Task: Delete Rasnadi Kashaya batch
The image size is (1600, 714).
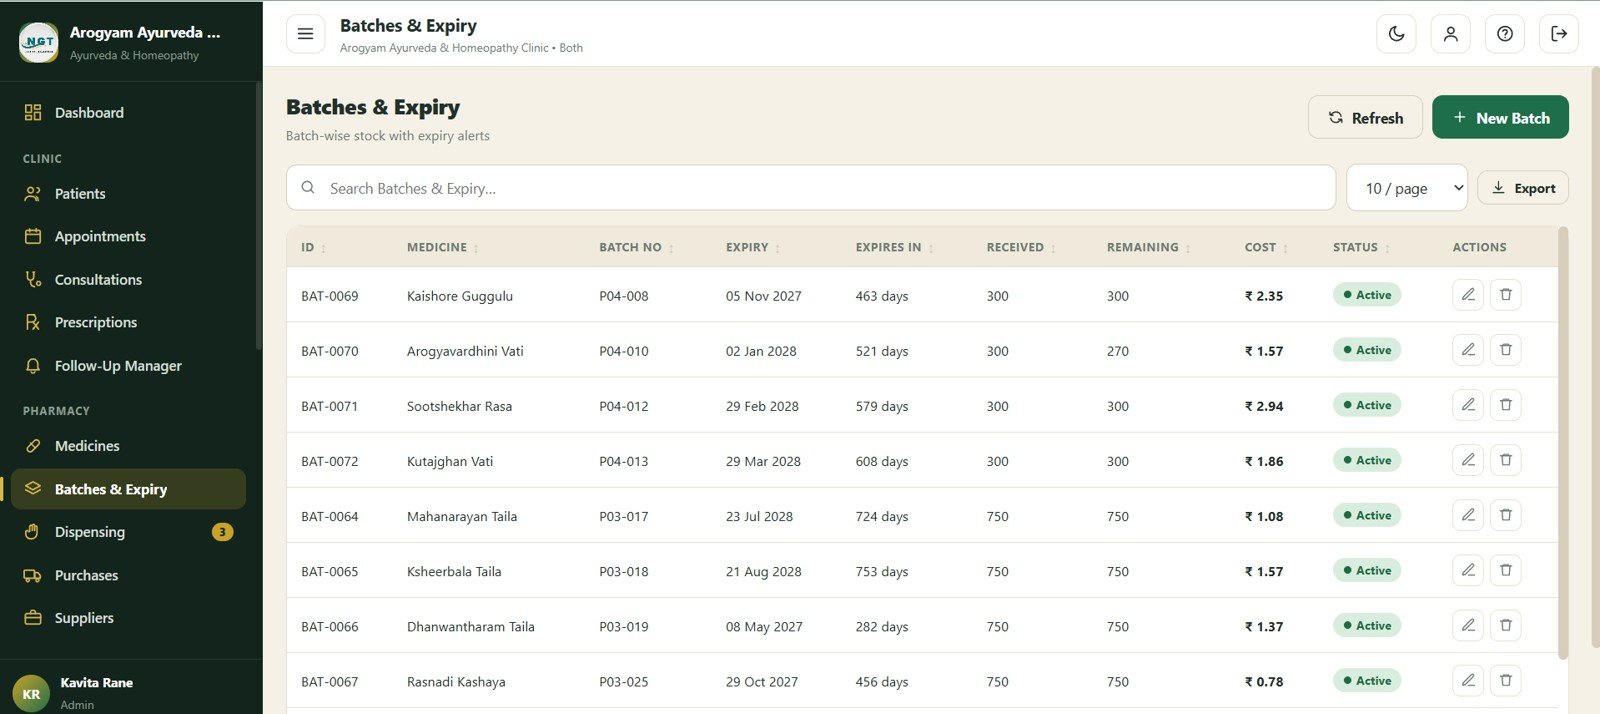Action: [1505, 680]
